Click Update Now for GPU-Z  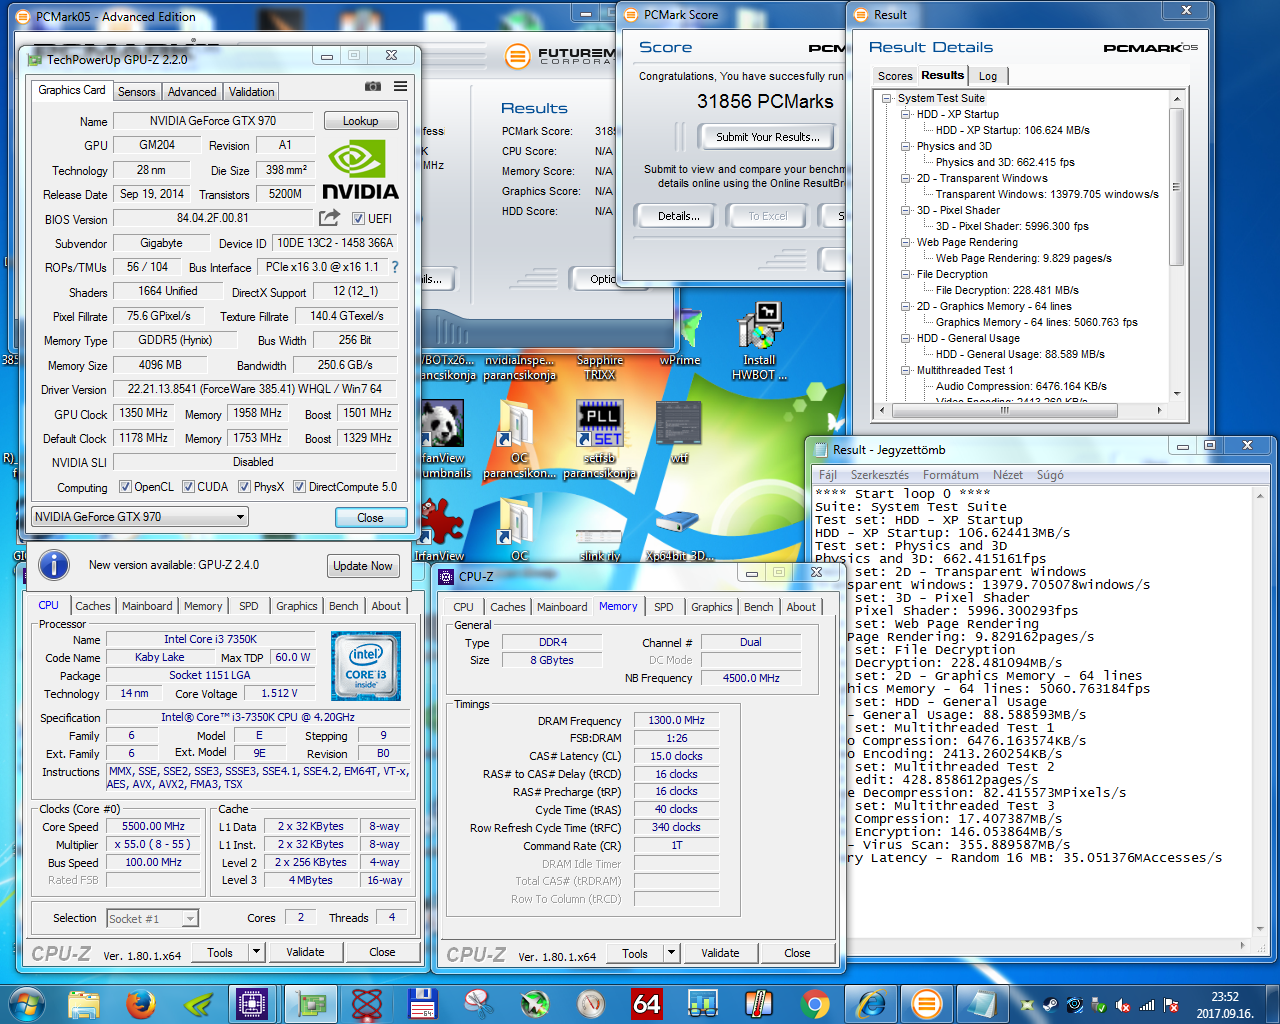(x=363, y=566)
